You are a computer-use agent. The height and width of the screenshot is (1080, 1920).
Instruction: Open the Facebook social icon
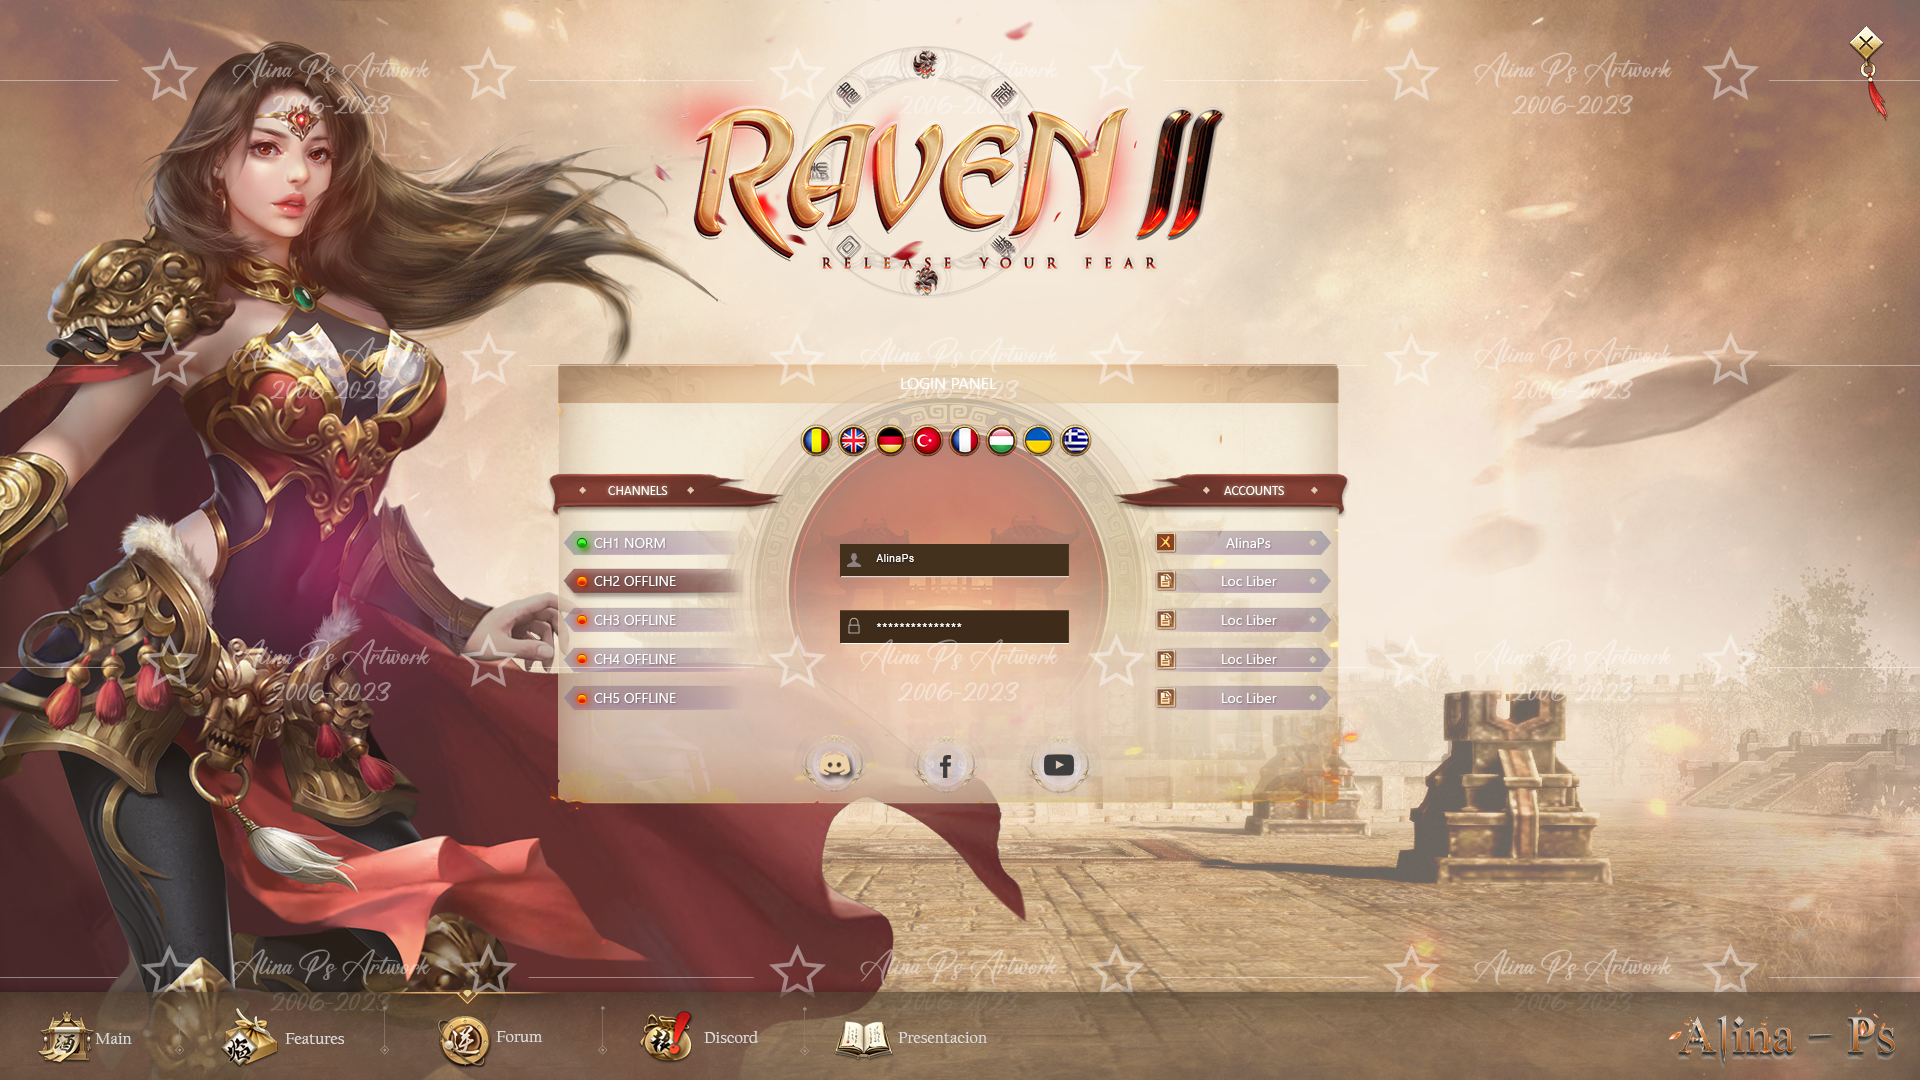(x=945, y=766)
